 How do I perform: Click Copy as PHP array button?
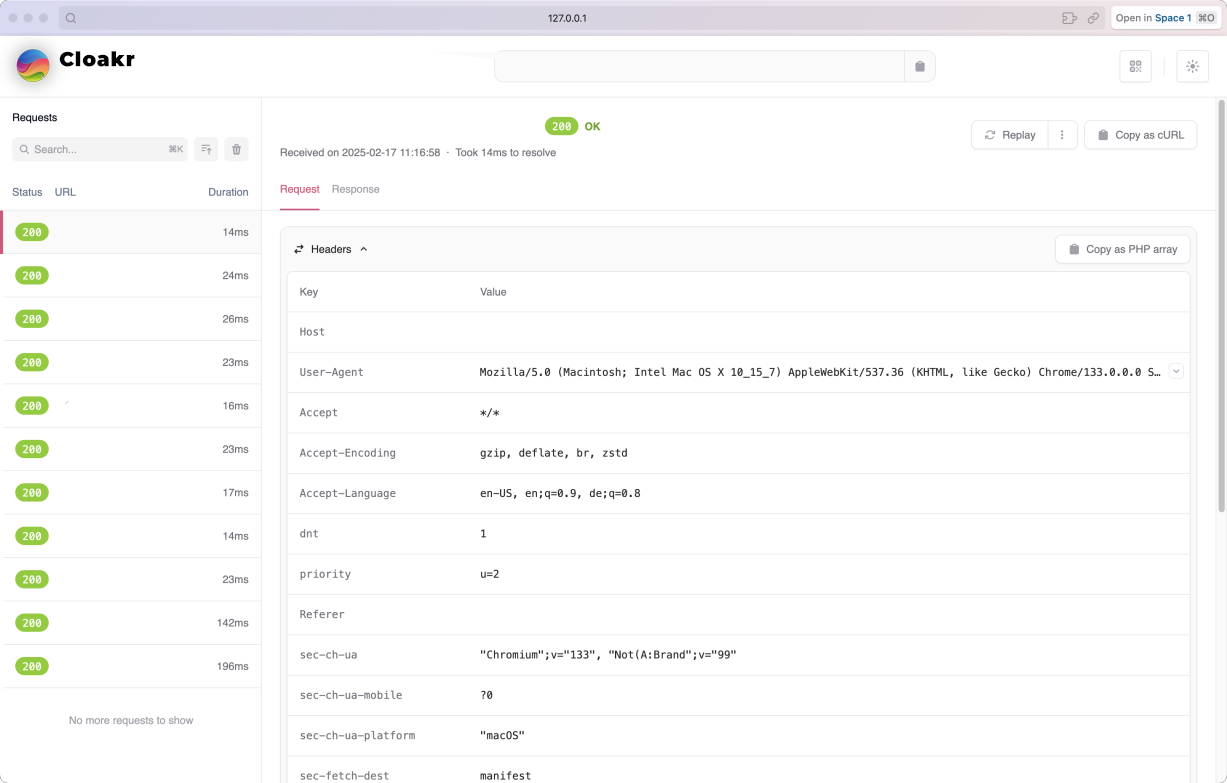[x=1122, y=249]
